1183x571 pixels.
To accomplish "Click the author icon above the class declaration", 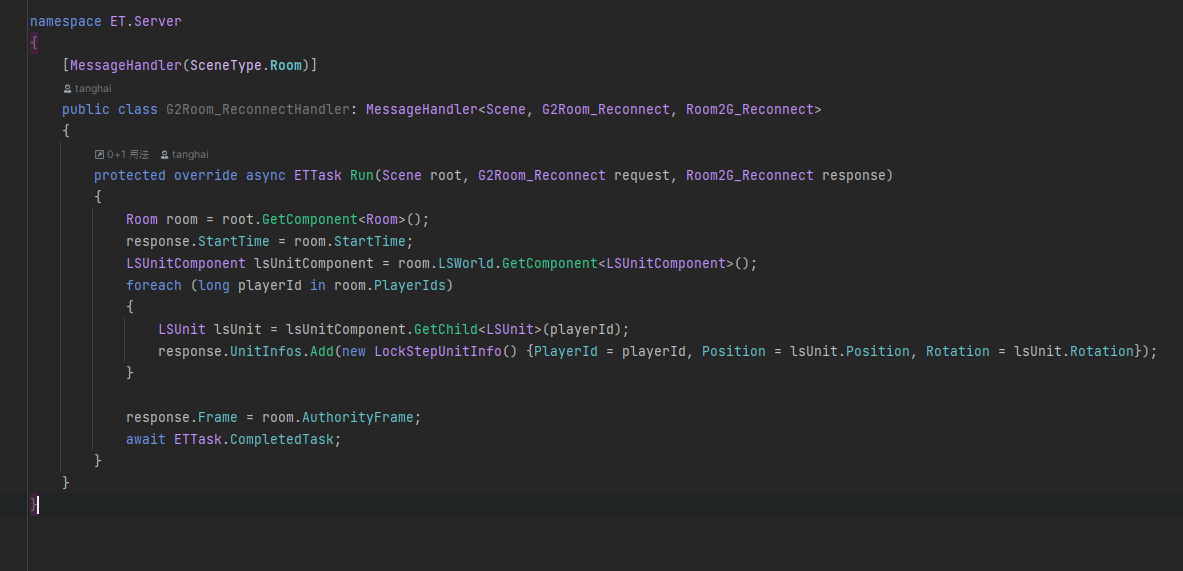I will pyautogui.click(x=68, y=88).
